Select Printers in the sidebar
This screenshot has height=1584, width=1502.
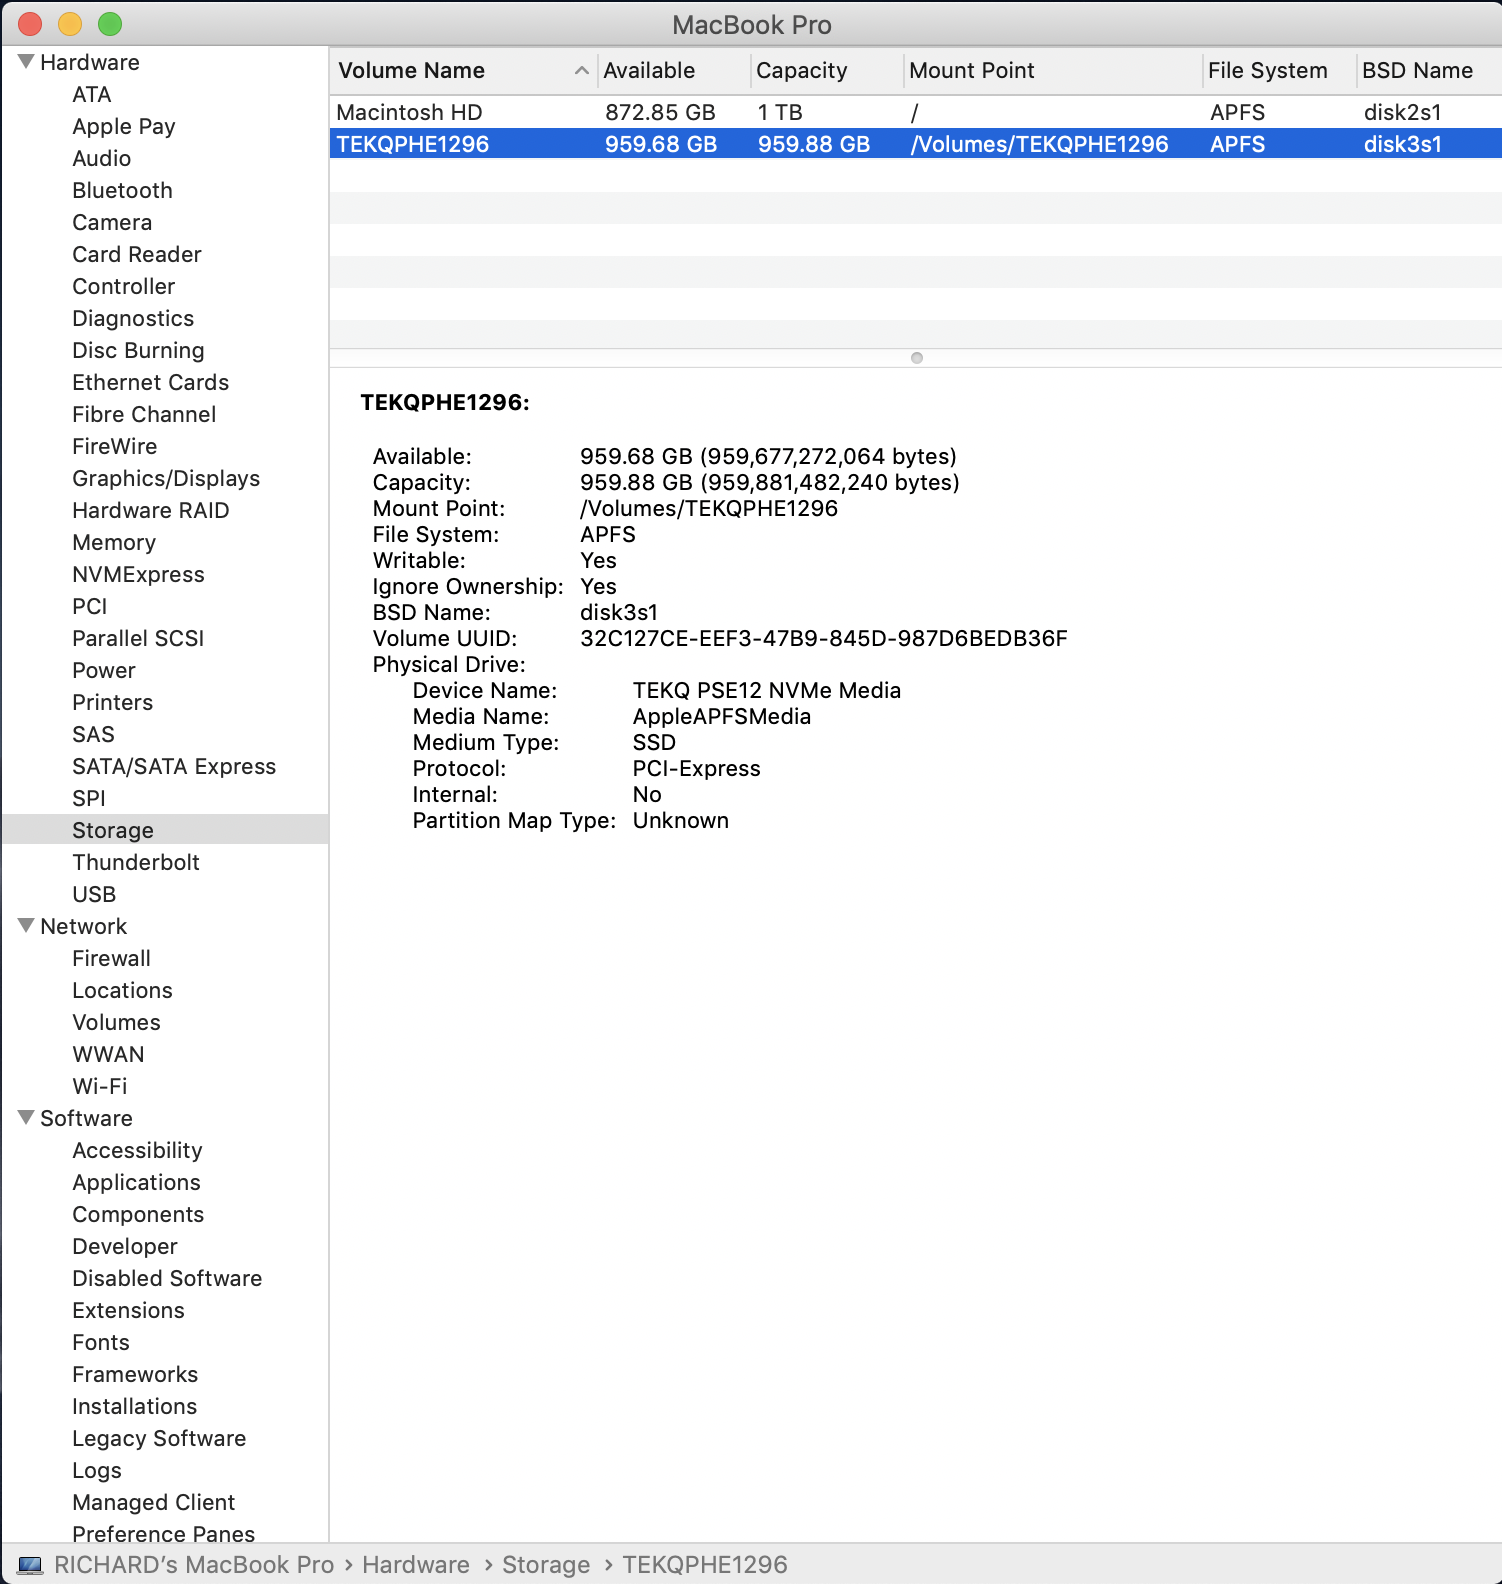point(112,702)
